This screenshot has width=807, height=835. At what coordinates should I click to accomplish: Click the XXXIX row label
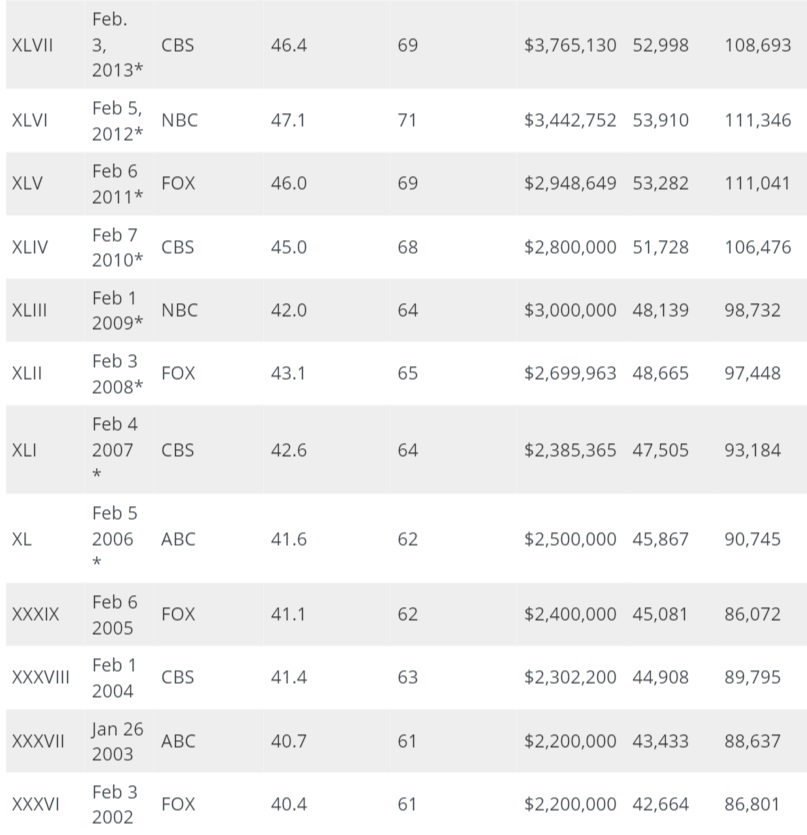click(35, 614)
